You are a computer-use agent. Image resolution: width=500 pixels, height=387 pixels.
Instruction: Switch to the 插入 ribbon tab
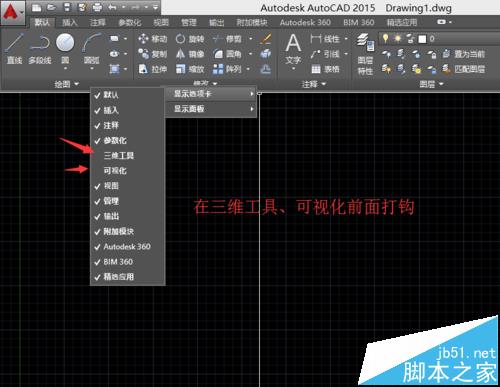pos(70,22)
